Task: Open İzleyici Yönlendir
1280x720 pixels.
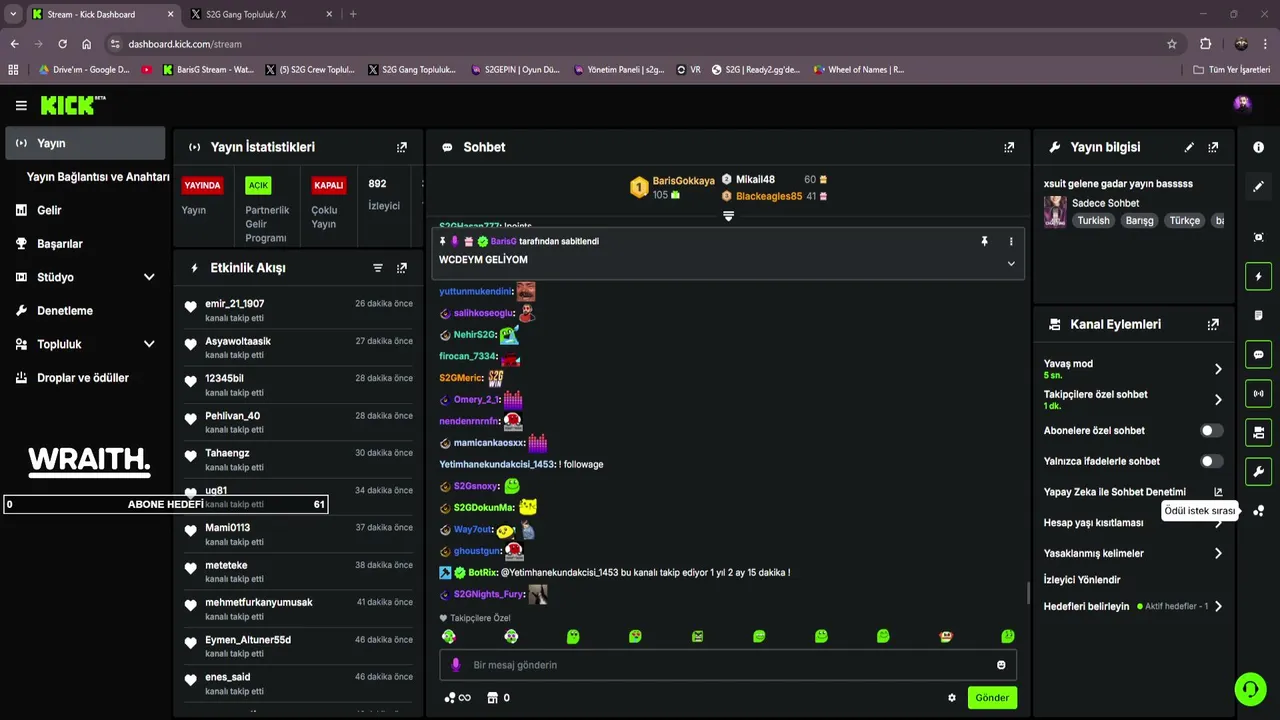Action: 1082,580
